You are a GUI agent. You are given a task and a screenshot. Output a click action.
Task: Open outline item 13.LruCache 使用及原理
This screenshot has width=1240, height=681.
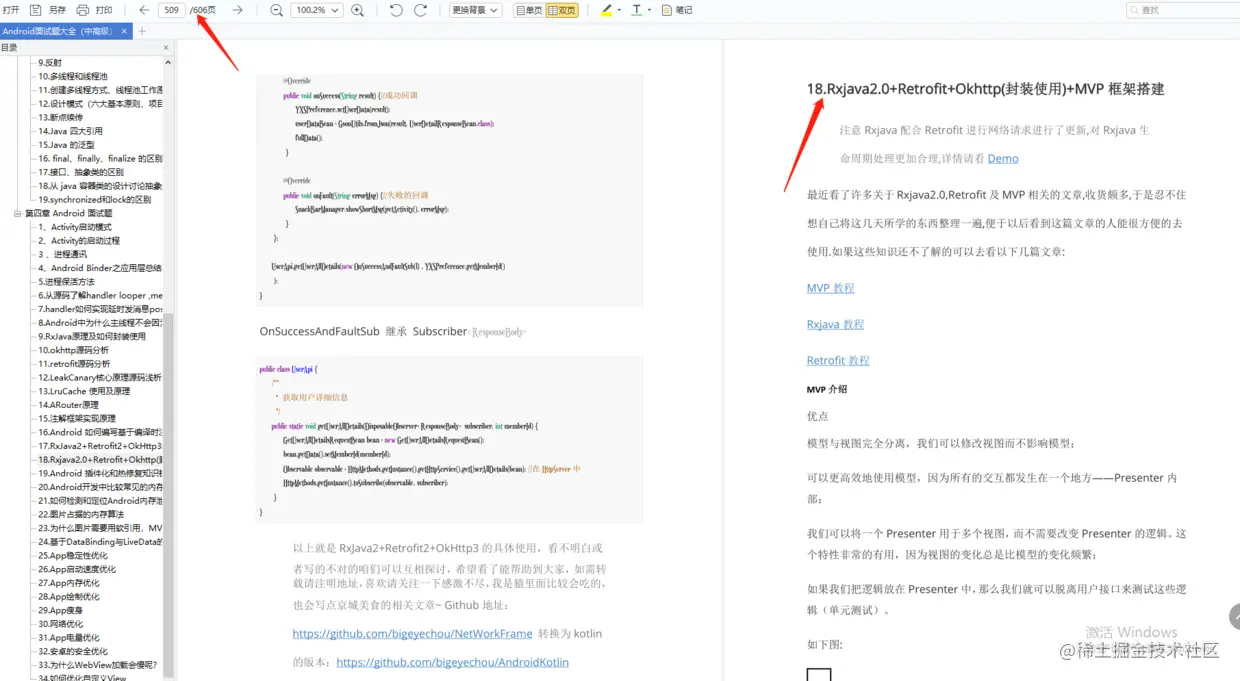pos(84,391)
